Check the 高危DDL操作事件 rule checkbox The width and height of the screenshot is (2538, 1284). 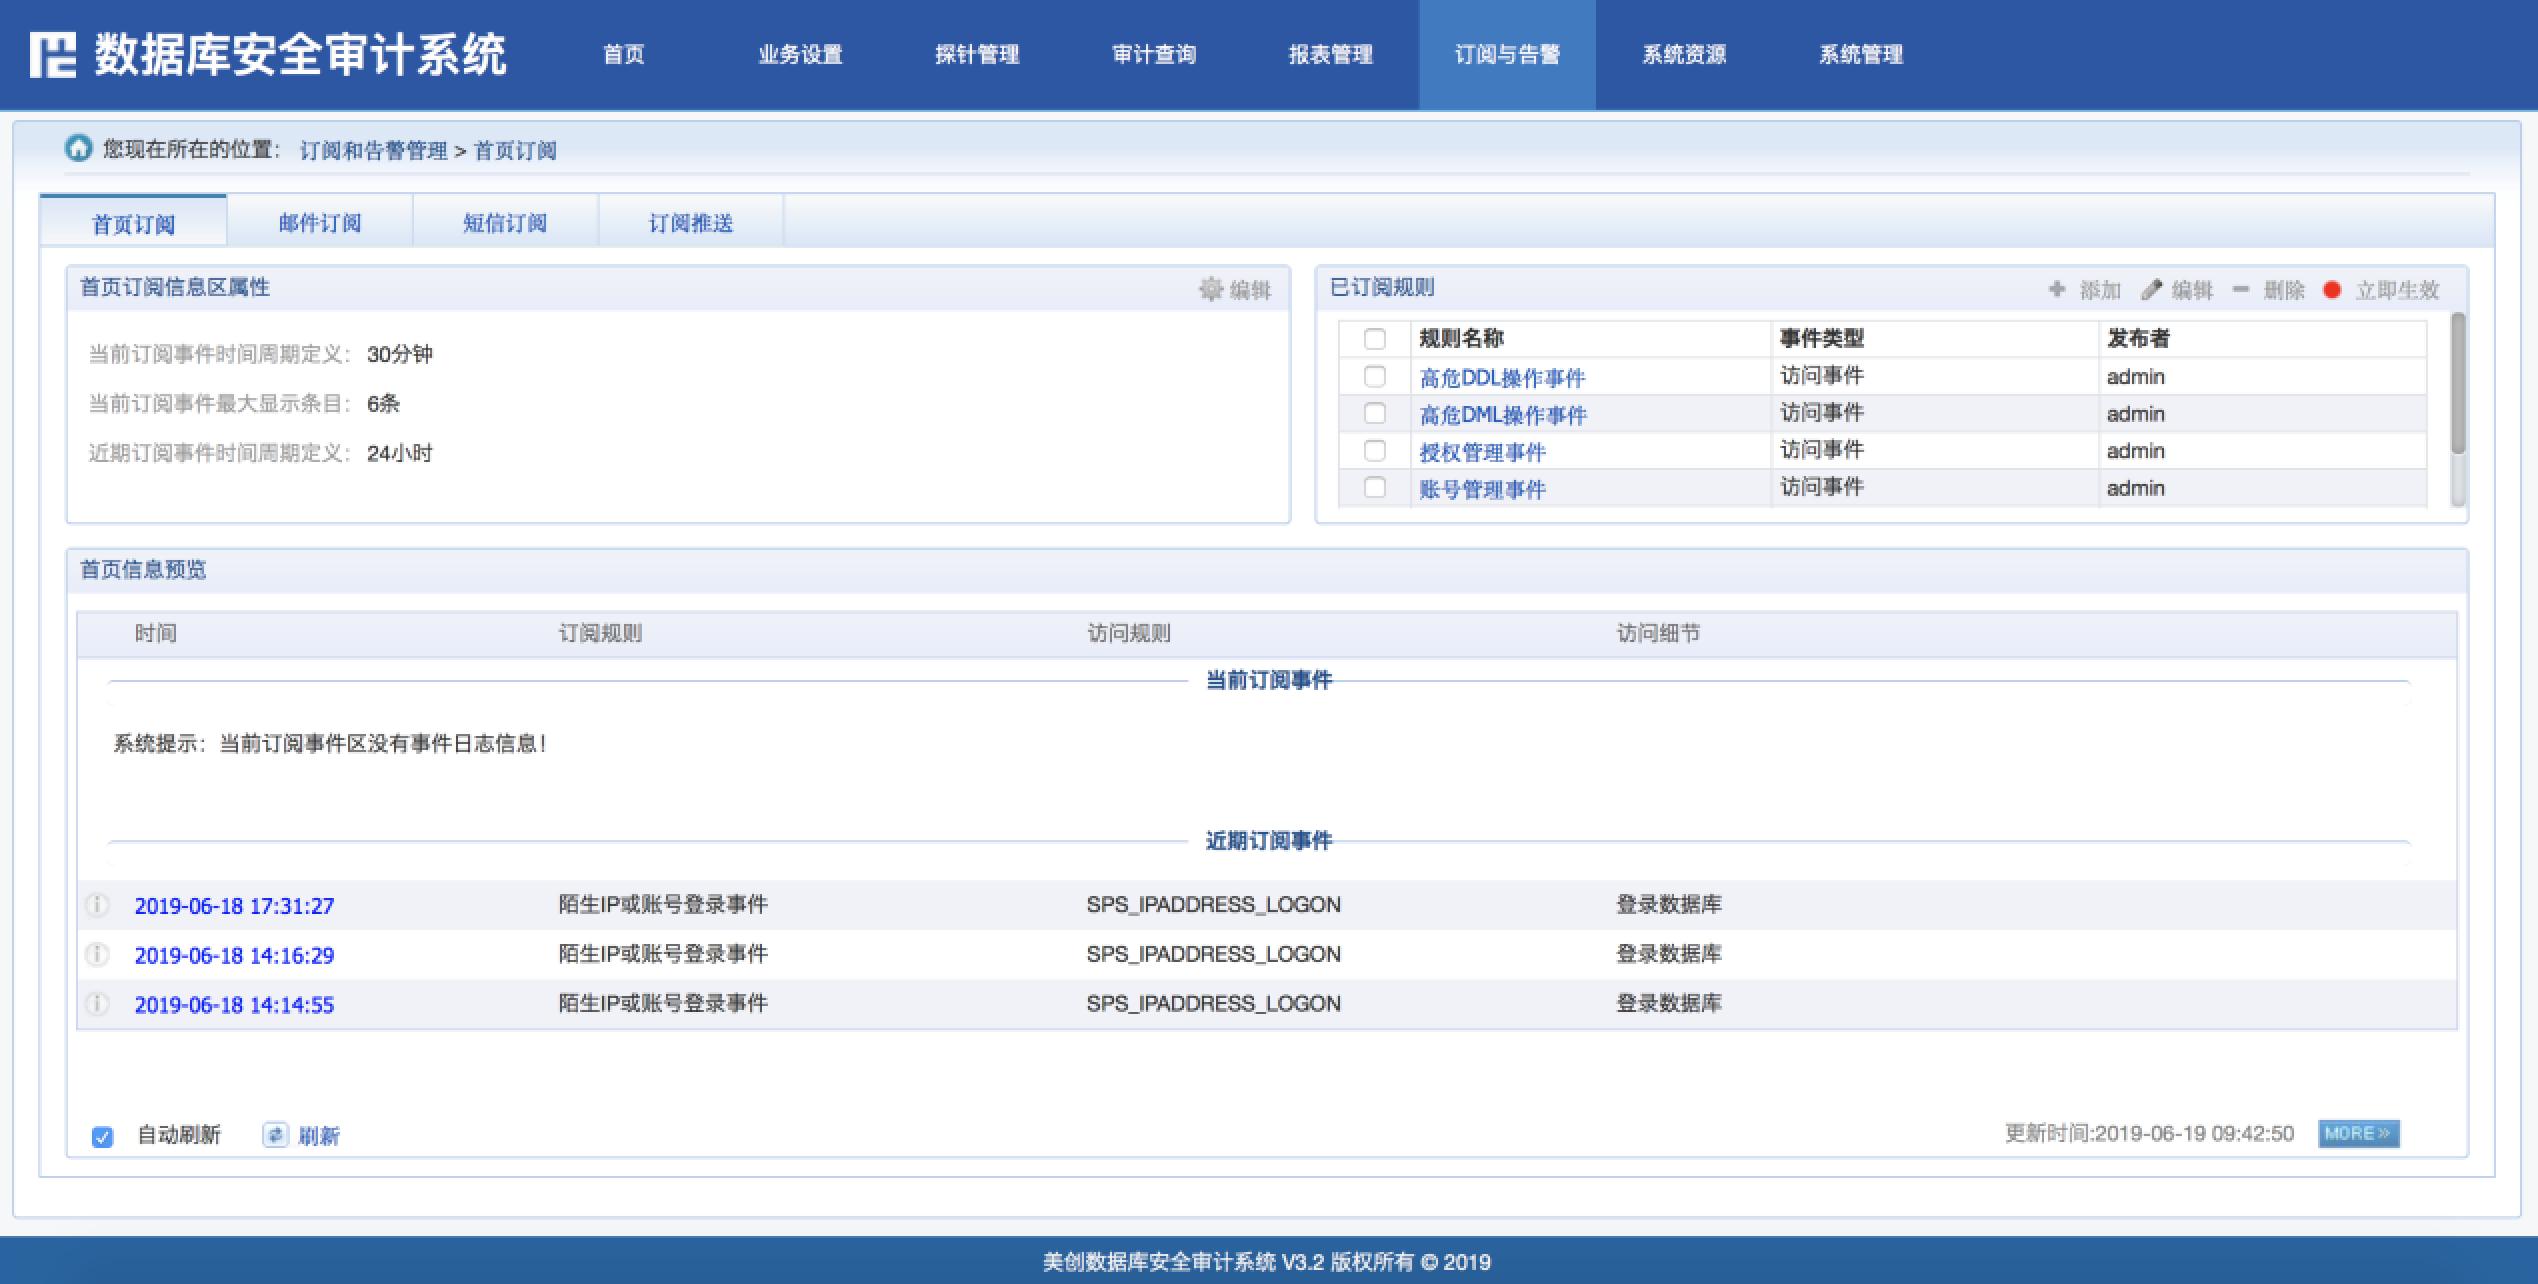click(x=1375, y=376)
